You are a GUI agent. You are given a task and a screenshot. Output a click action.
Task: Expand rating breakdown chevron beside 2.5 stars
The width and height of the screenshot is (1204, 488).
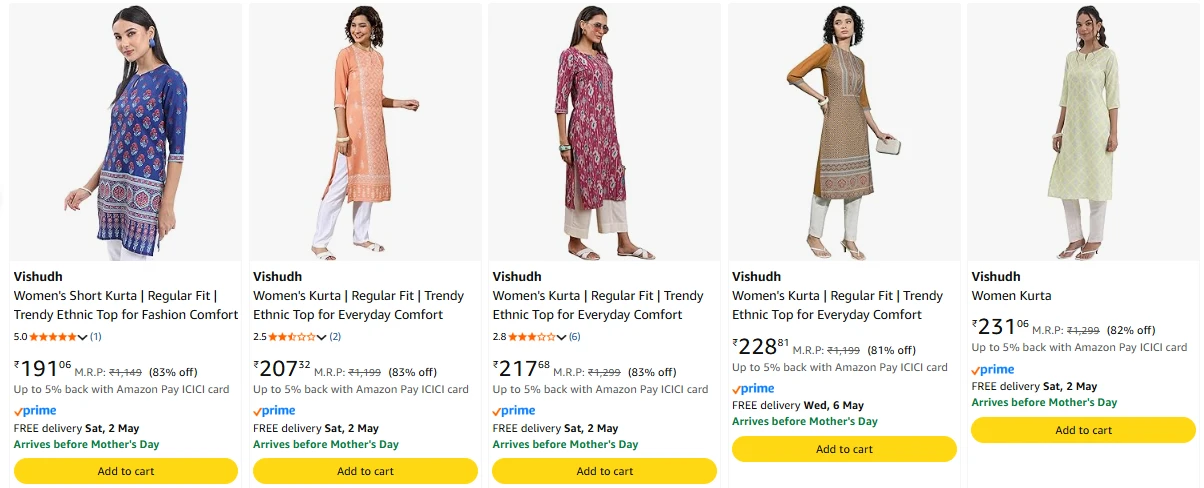(x=322, y=337)
